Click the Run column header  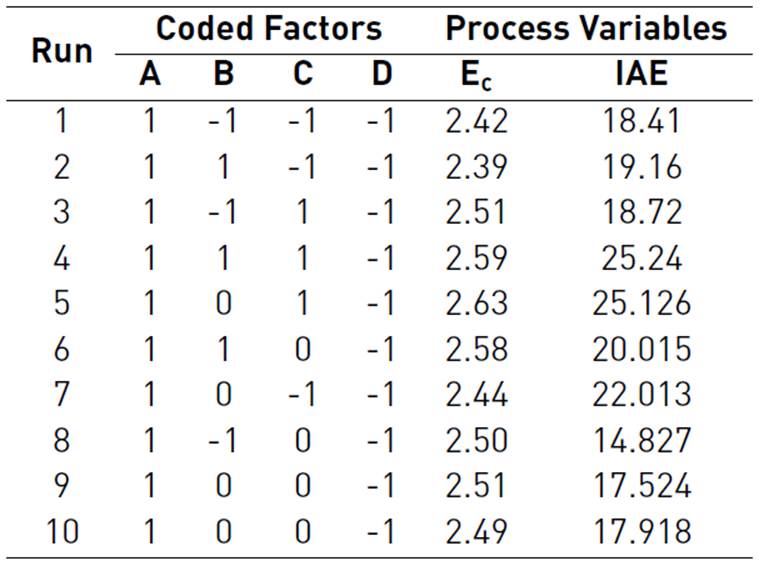[62, 51]
